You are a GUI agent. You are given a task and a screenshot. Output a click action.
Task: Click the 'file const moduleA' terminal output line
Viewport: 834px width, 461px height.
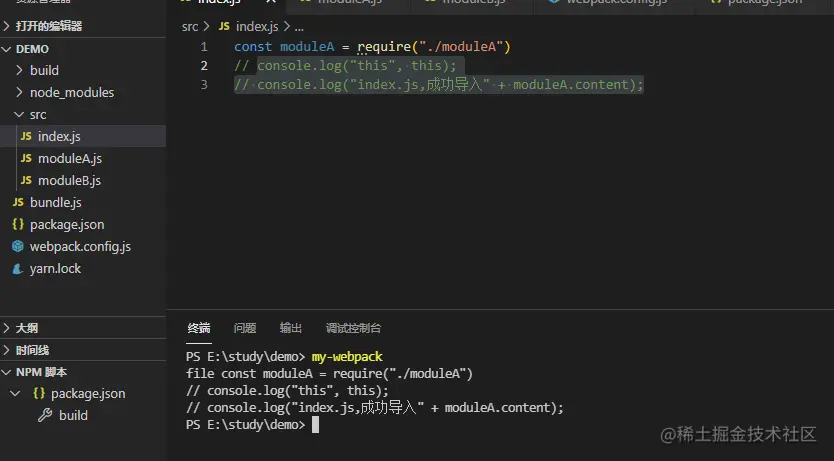pyautogui.click(x=329, y=374)
